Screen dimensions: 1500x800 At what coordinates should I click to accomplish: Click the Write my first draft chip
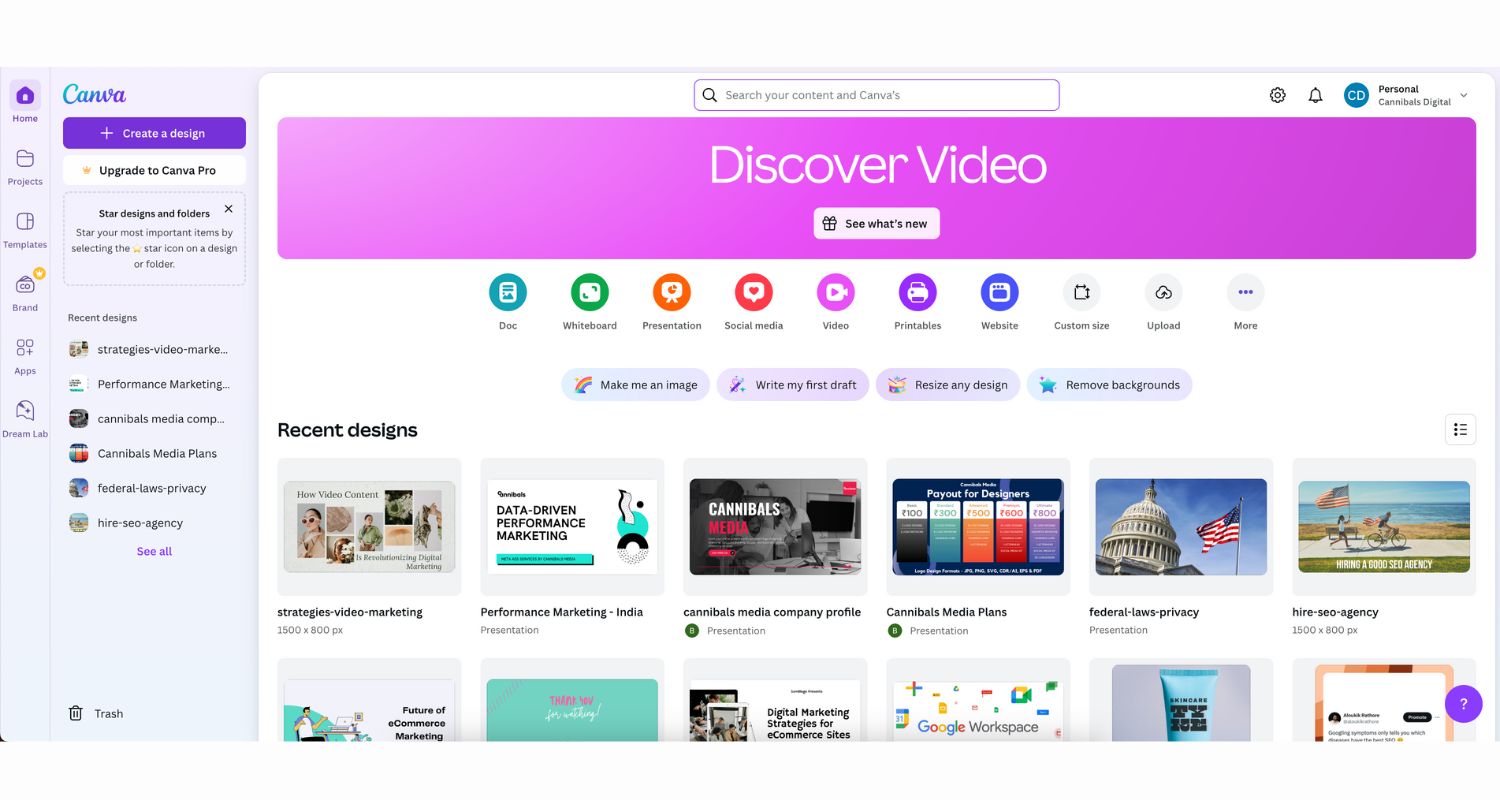click(793, 385)
